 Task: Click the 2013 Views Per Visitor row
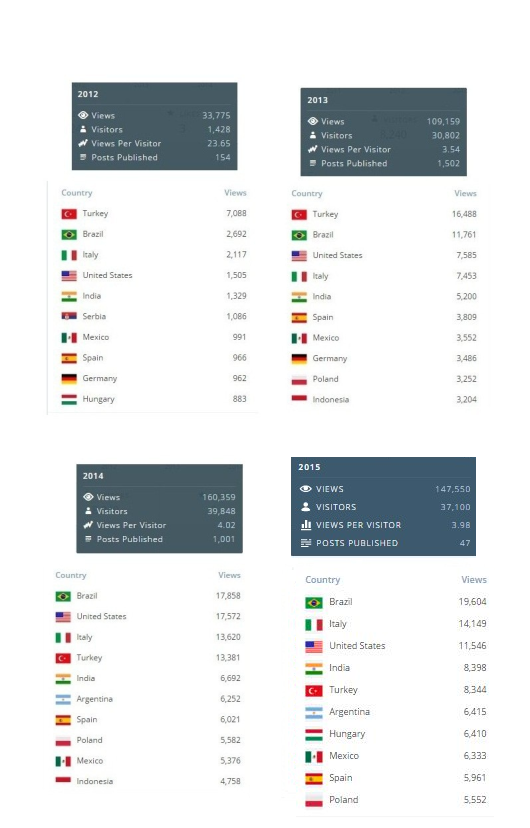(384, 149)
